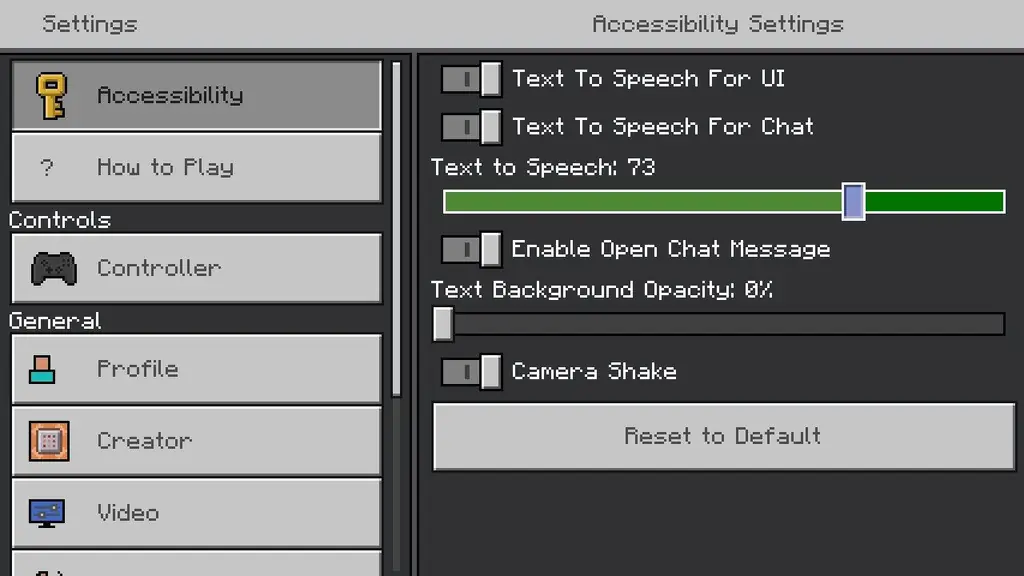1024x576 pixels.
Task: Click the gamepad Controller icon
Action: point(54,268)
